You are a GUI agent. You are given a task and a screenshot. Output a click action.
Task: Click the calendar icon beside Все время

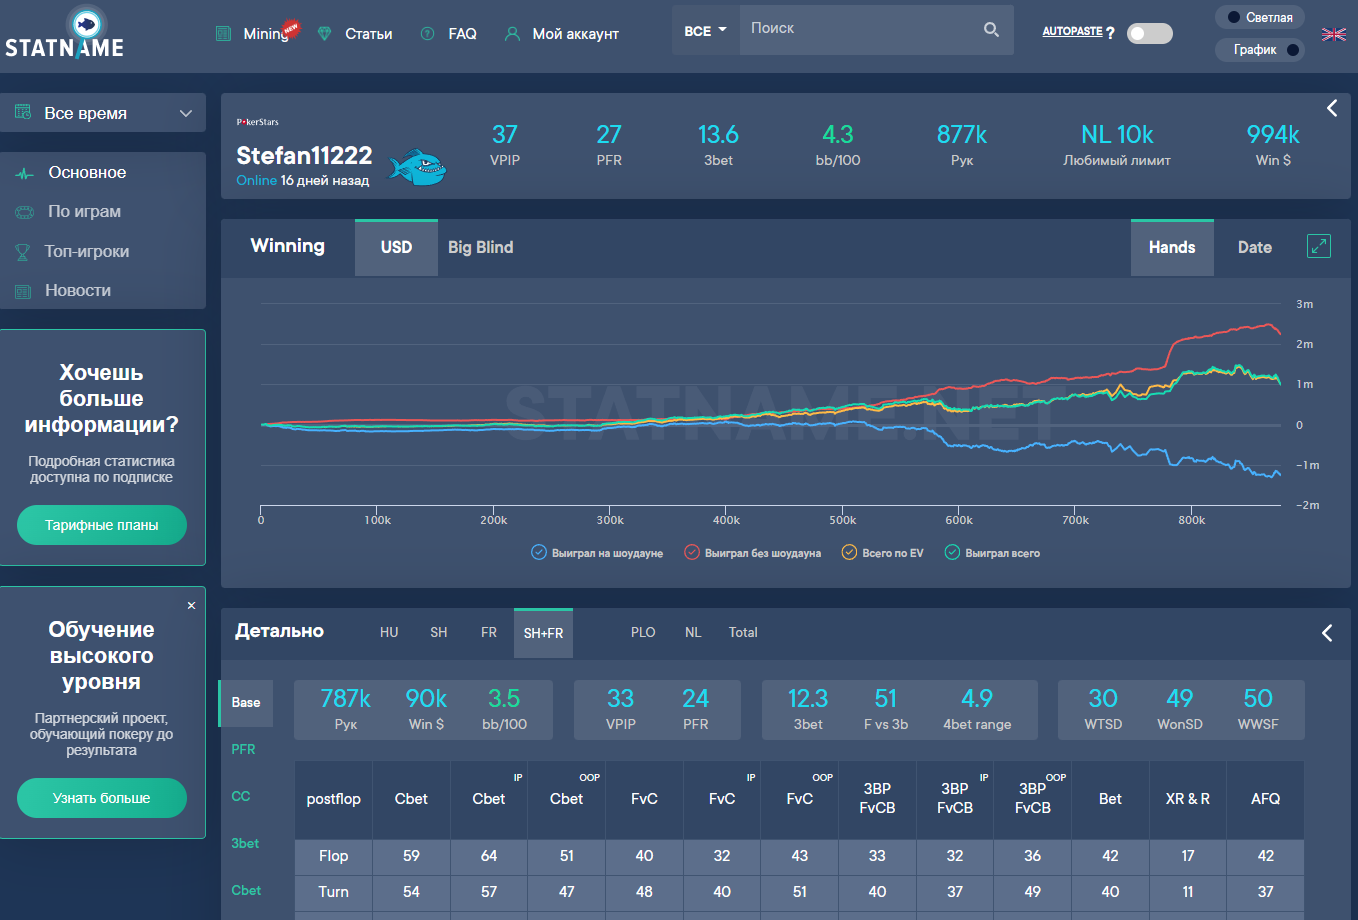click(x=23, y=113)
